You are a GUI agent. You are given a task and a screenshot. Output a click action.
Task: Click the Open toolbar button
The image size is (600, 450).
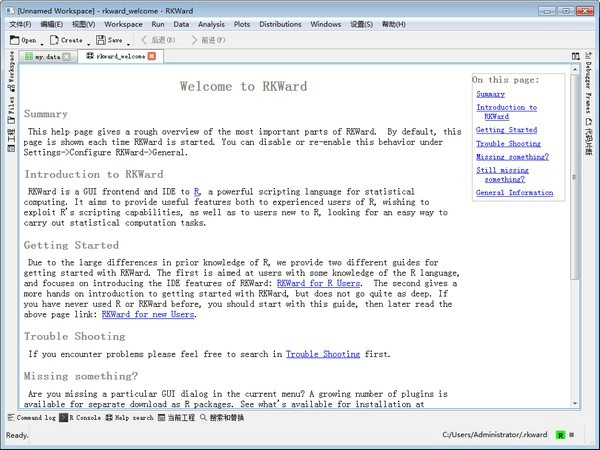click(x=22, y=40)
